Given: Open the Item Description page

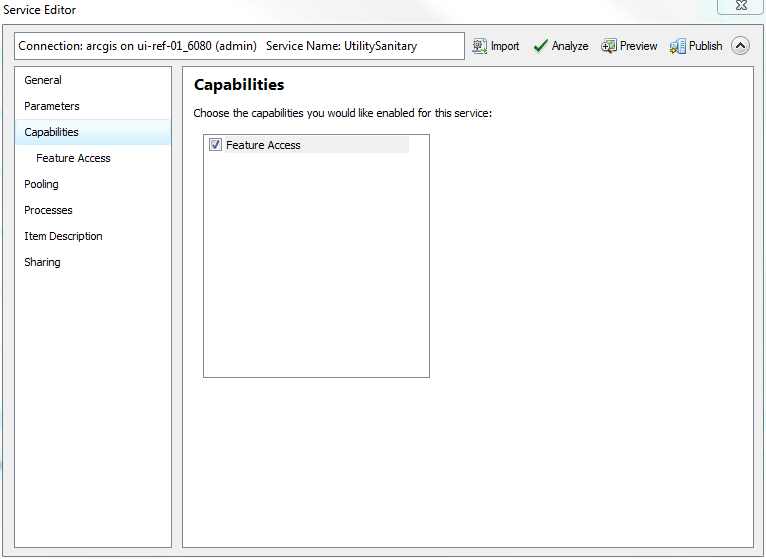Looking at the screenshot, I should [x=93, y=236].
